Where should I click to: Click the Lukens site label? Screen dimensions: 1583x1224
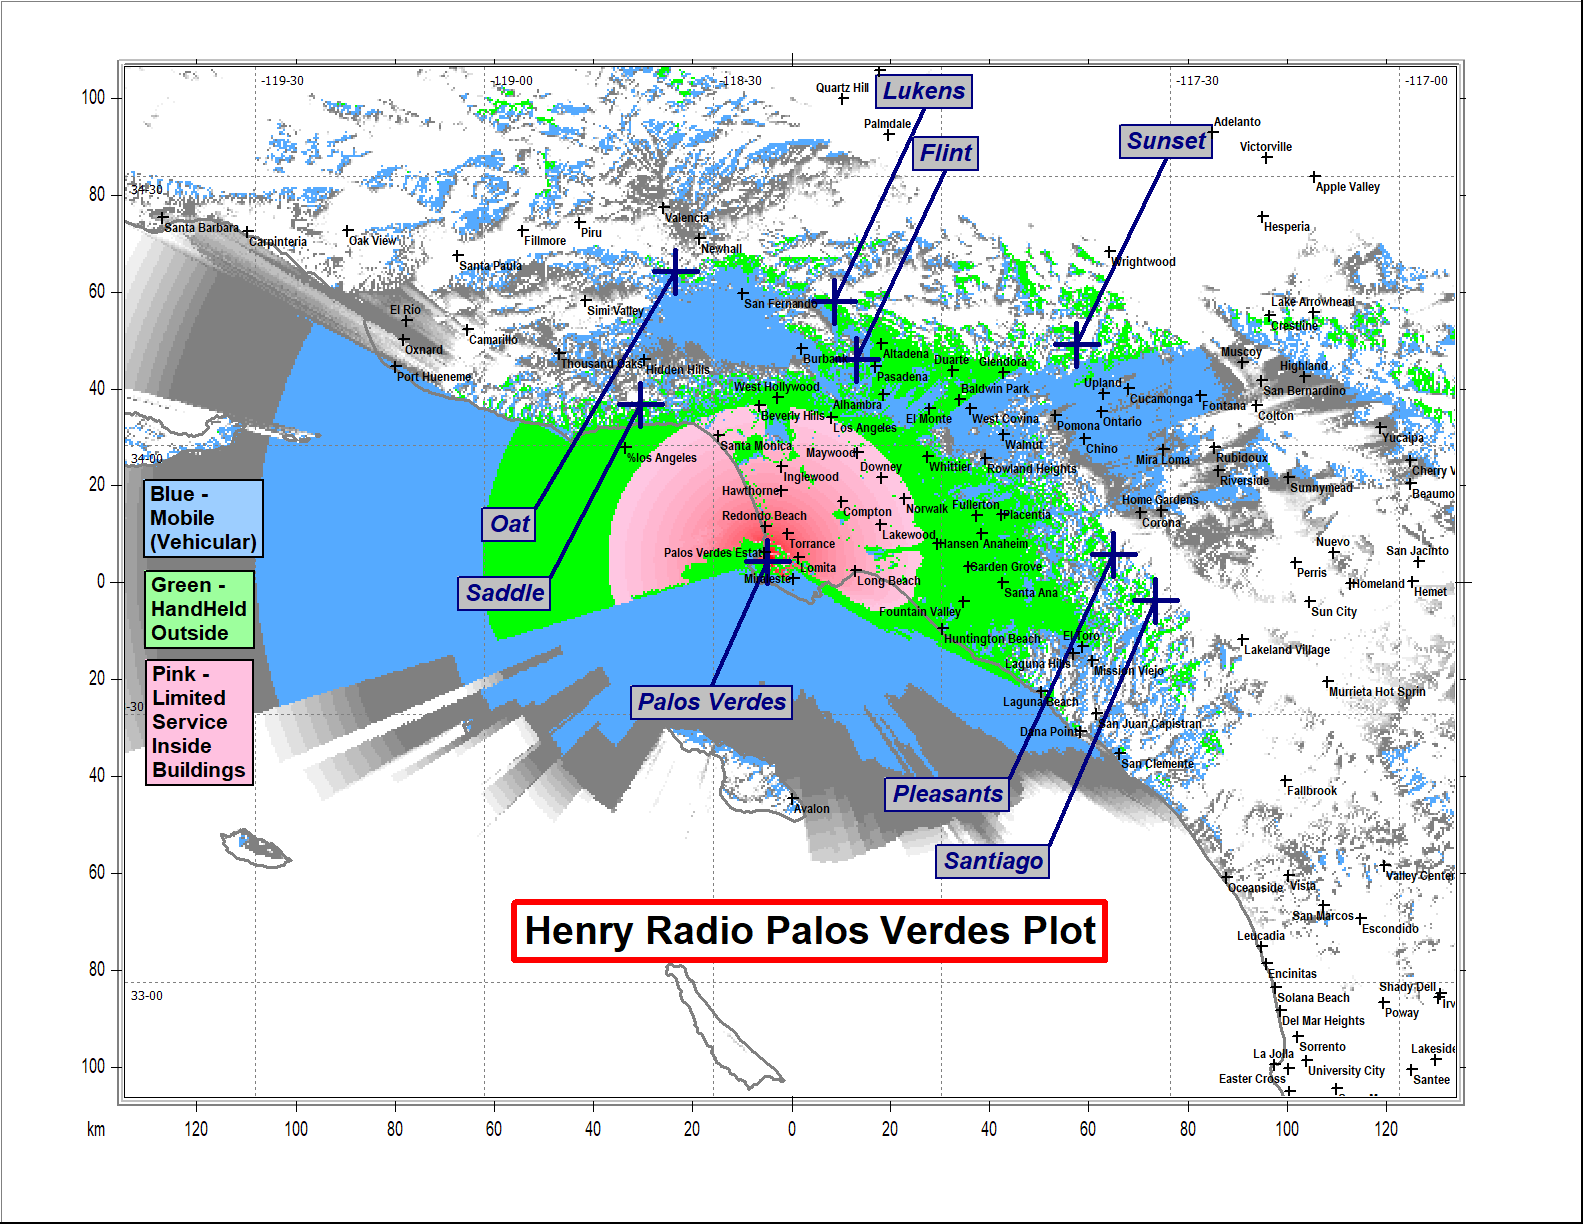[924, 91]
